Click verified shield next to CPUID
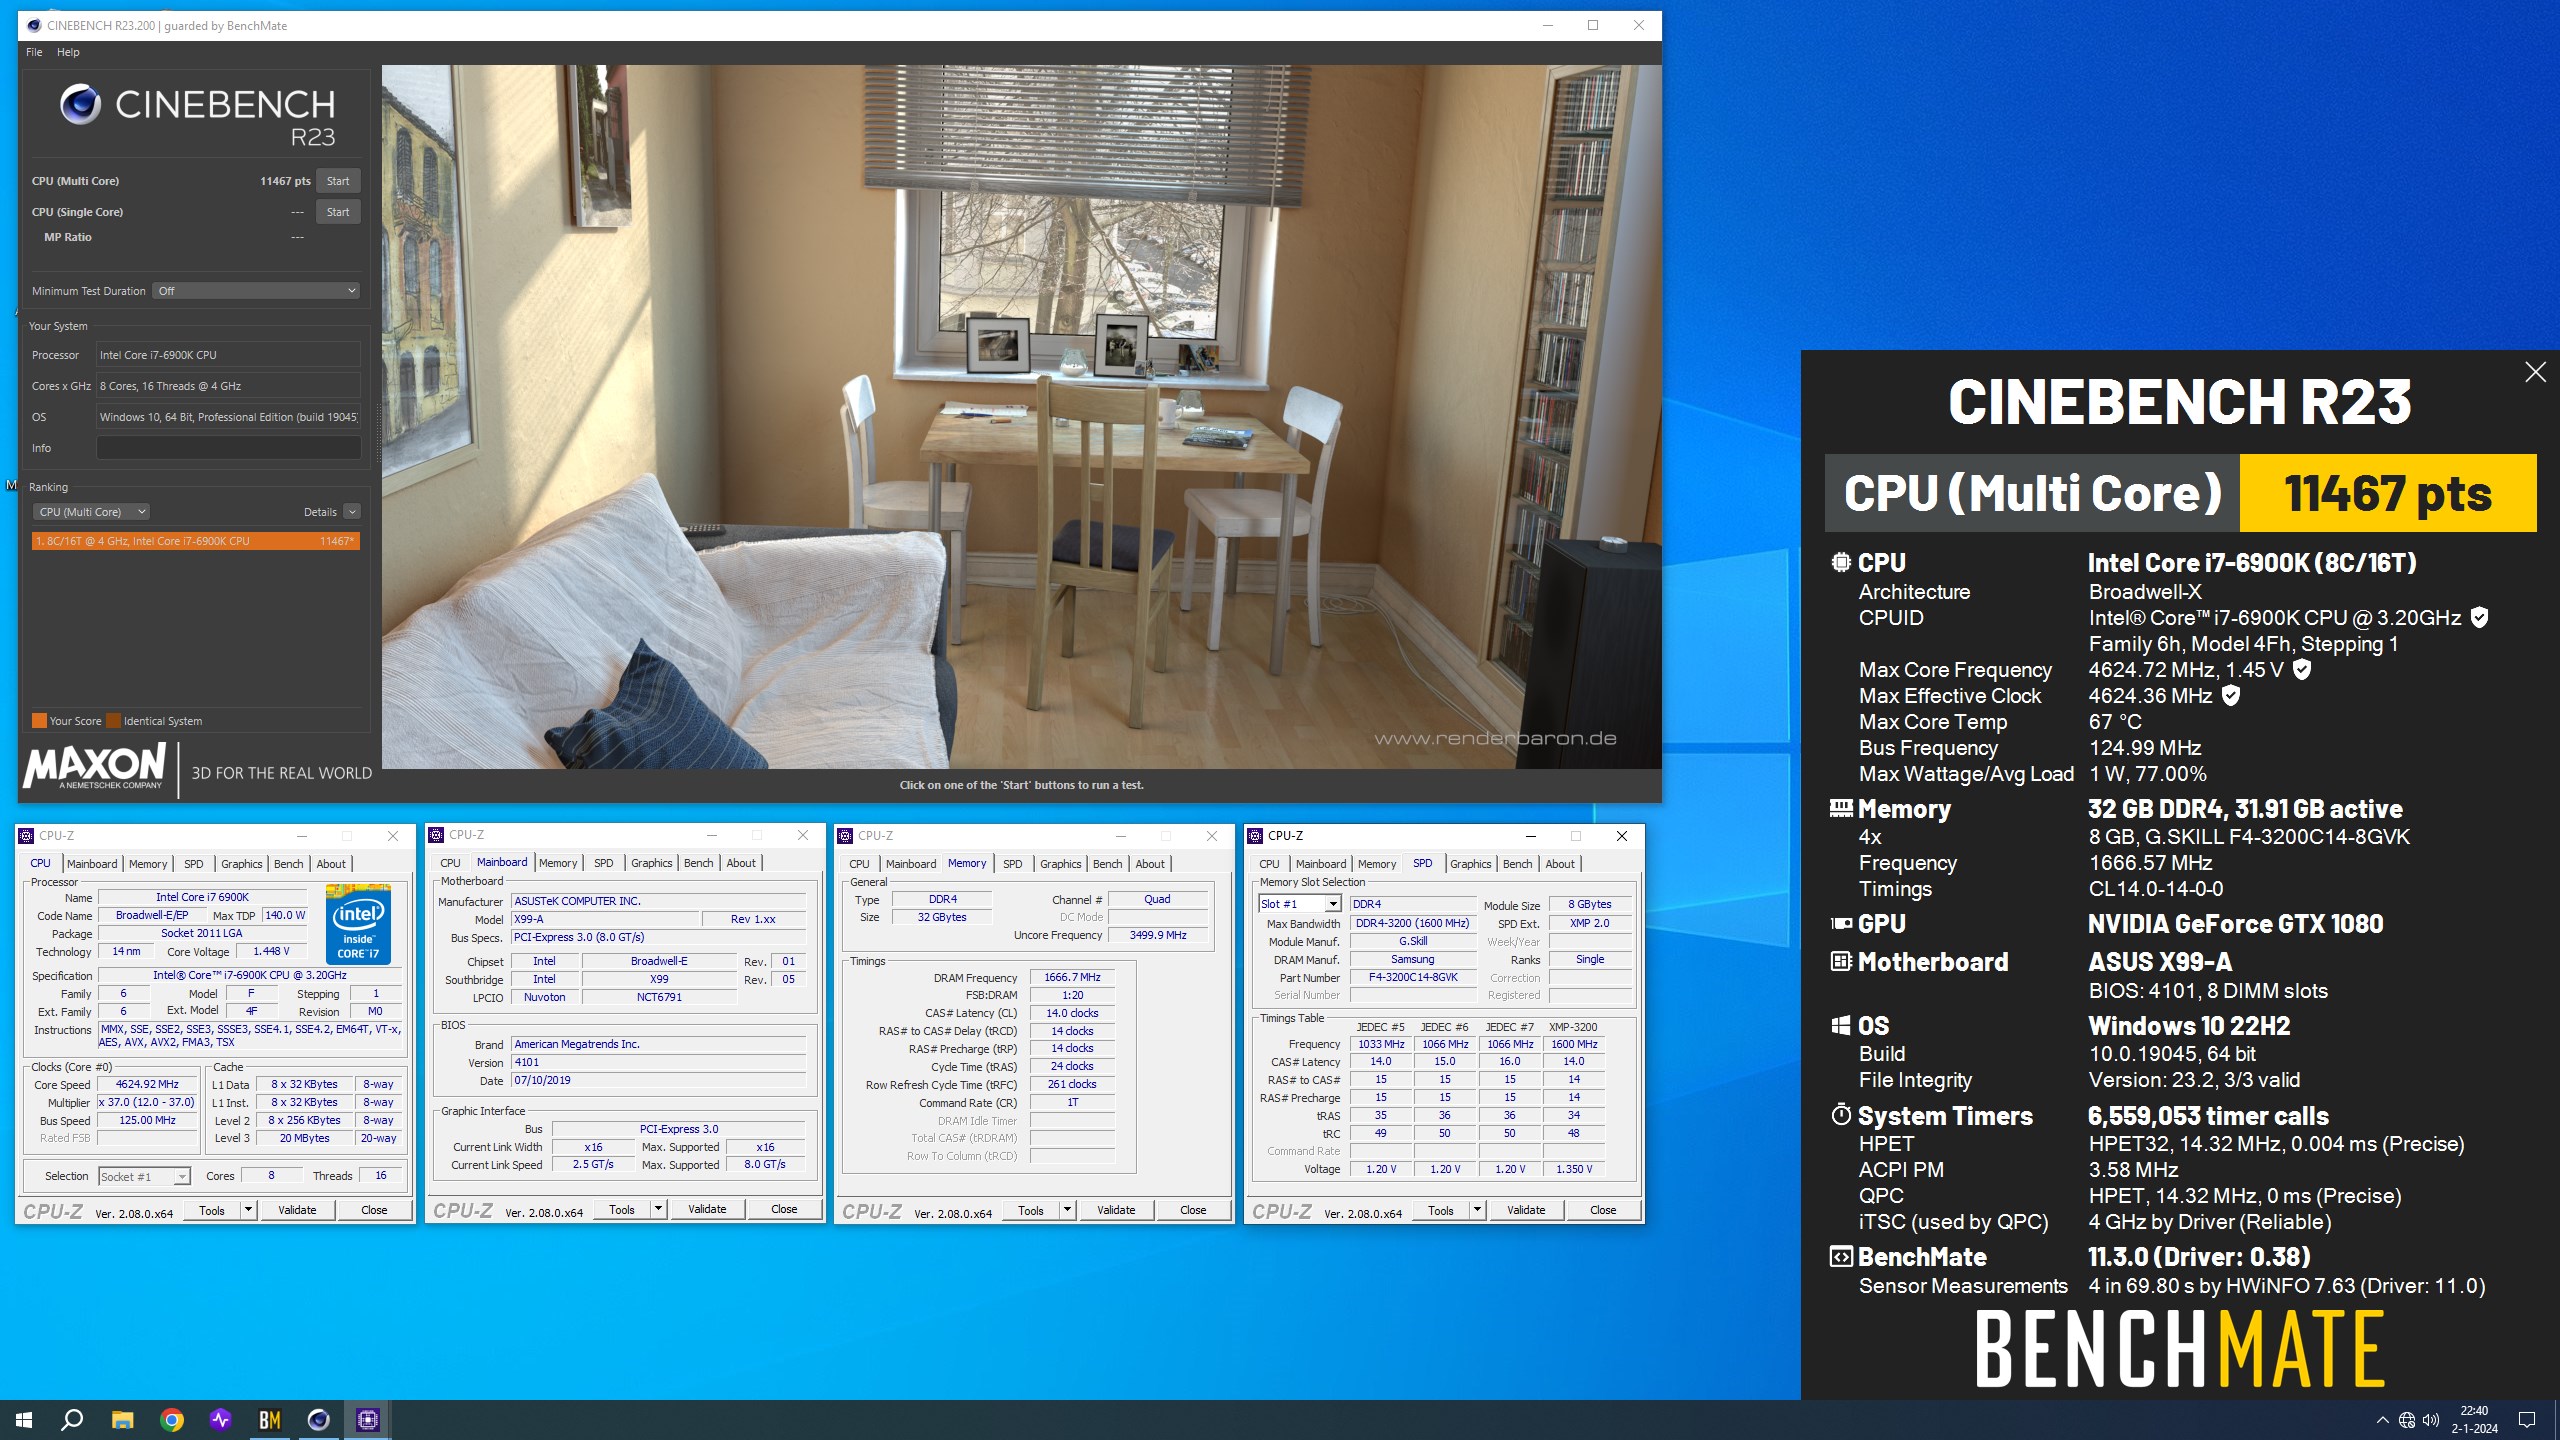The image size is (2560, 1440). (x=2480, y=617)
